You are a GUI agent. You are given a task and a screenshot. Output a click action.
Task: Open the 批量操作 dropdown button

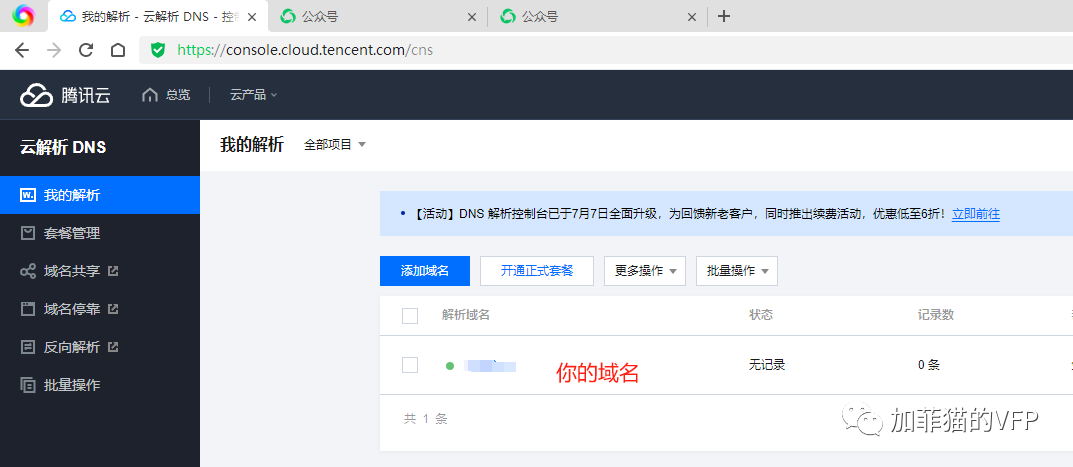(x=737, y=270)
